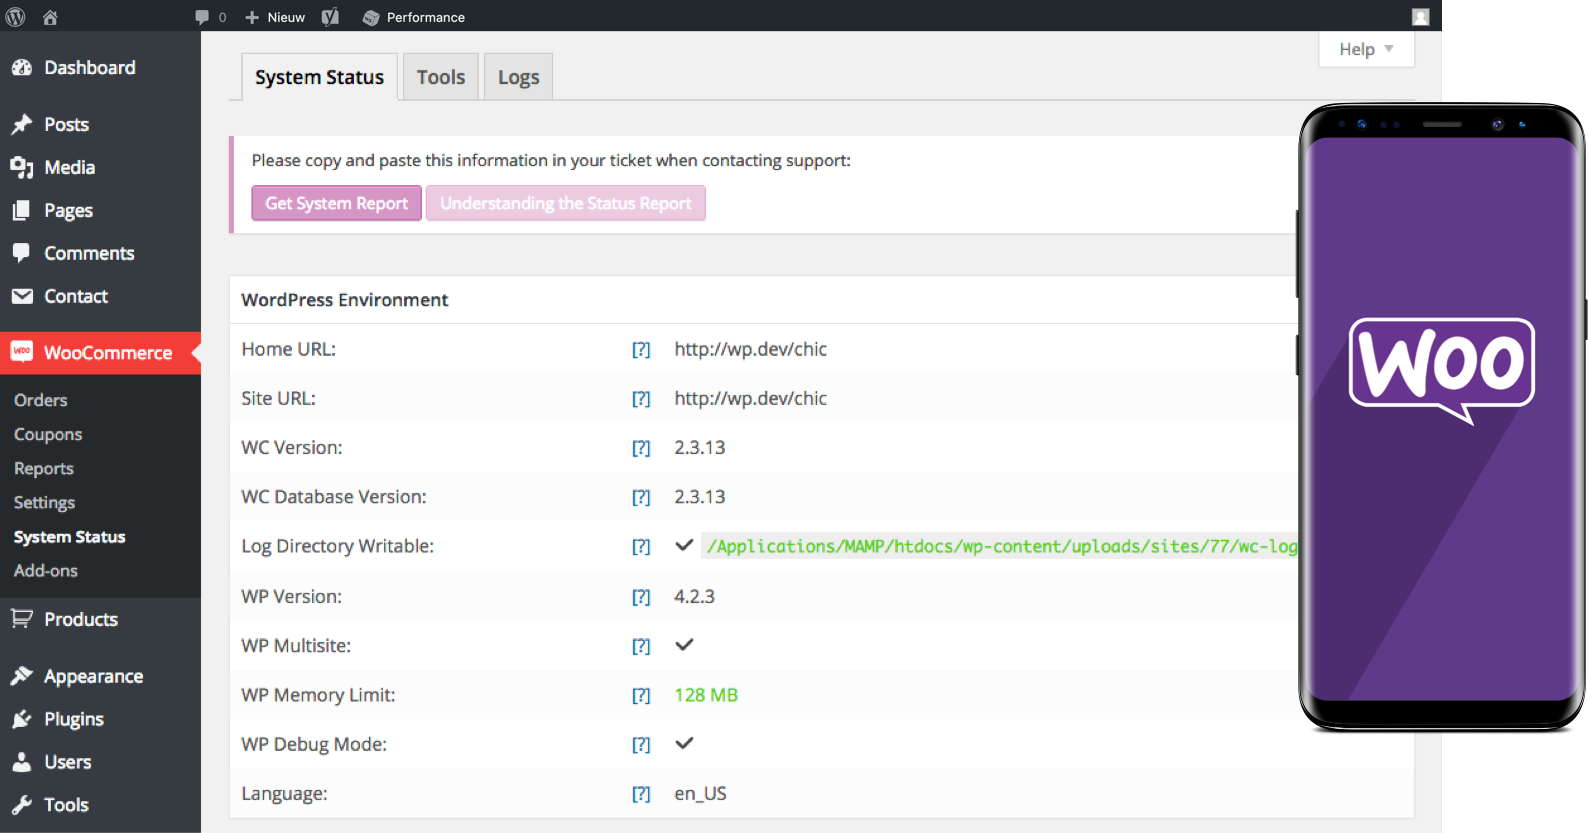The width and height of the screenshot is (1588, 833).
Task: Click the Pages icon in sidebar
Action: pyautogui.click(x=22, y=210)
